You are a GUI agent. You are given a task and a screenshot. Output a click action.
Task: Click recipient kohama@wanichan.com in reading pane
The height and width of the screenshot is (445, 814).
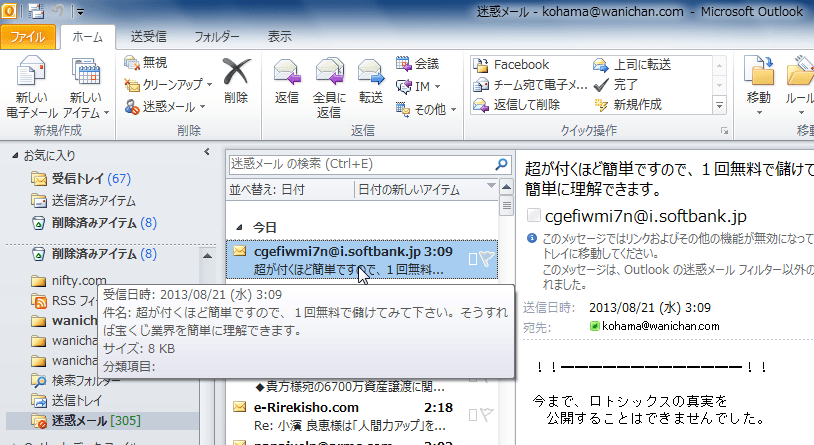tap(660, 326)
